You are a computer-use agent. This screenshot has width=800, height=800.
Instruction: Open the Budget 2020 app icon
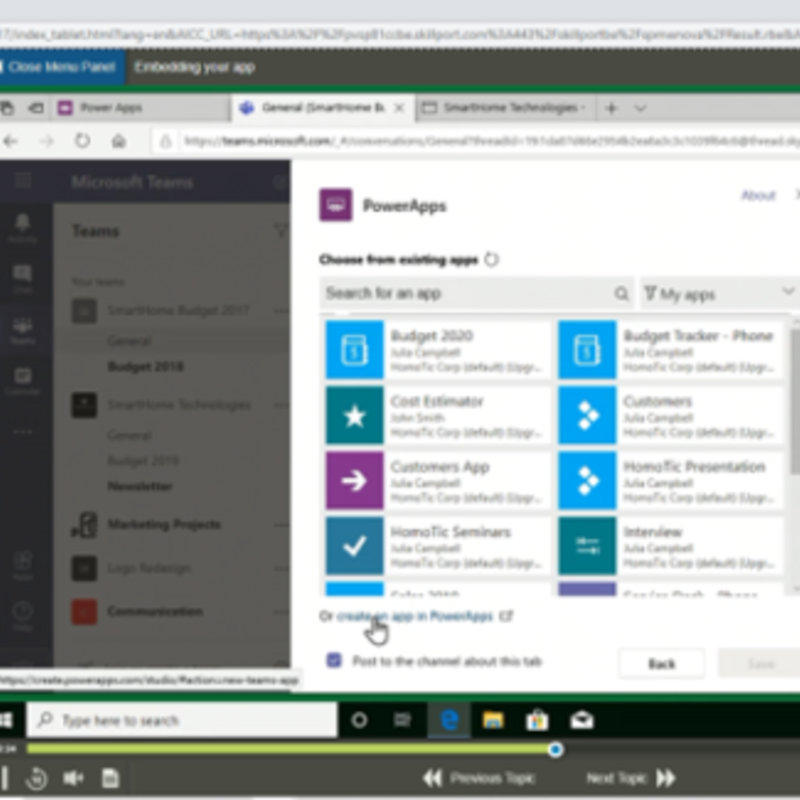pos(354,349)
